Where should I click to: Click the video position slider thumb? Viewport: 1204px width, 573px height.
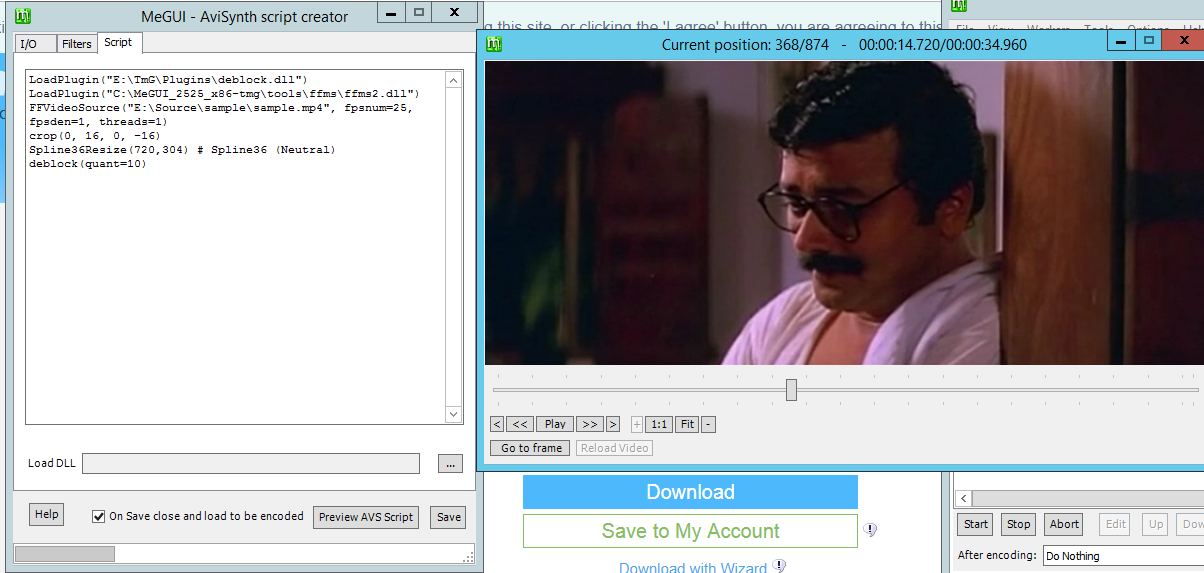click(791, 389)
